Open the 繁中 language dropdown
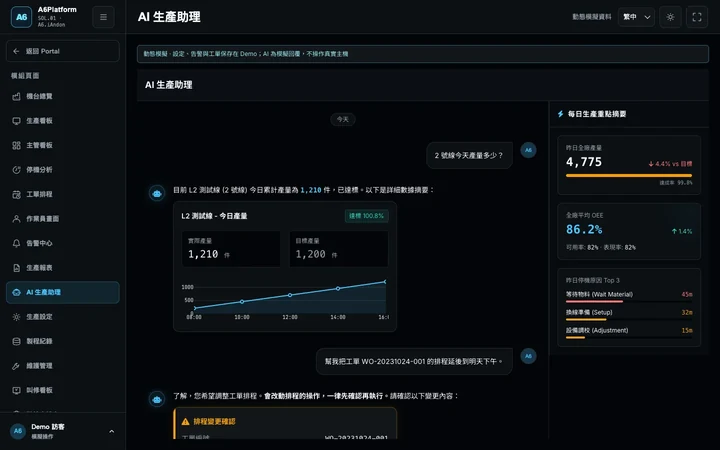The height and width of the screenshot is (450, 720). (x=636, y=17)
